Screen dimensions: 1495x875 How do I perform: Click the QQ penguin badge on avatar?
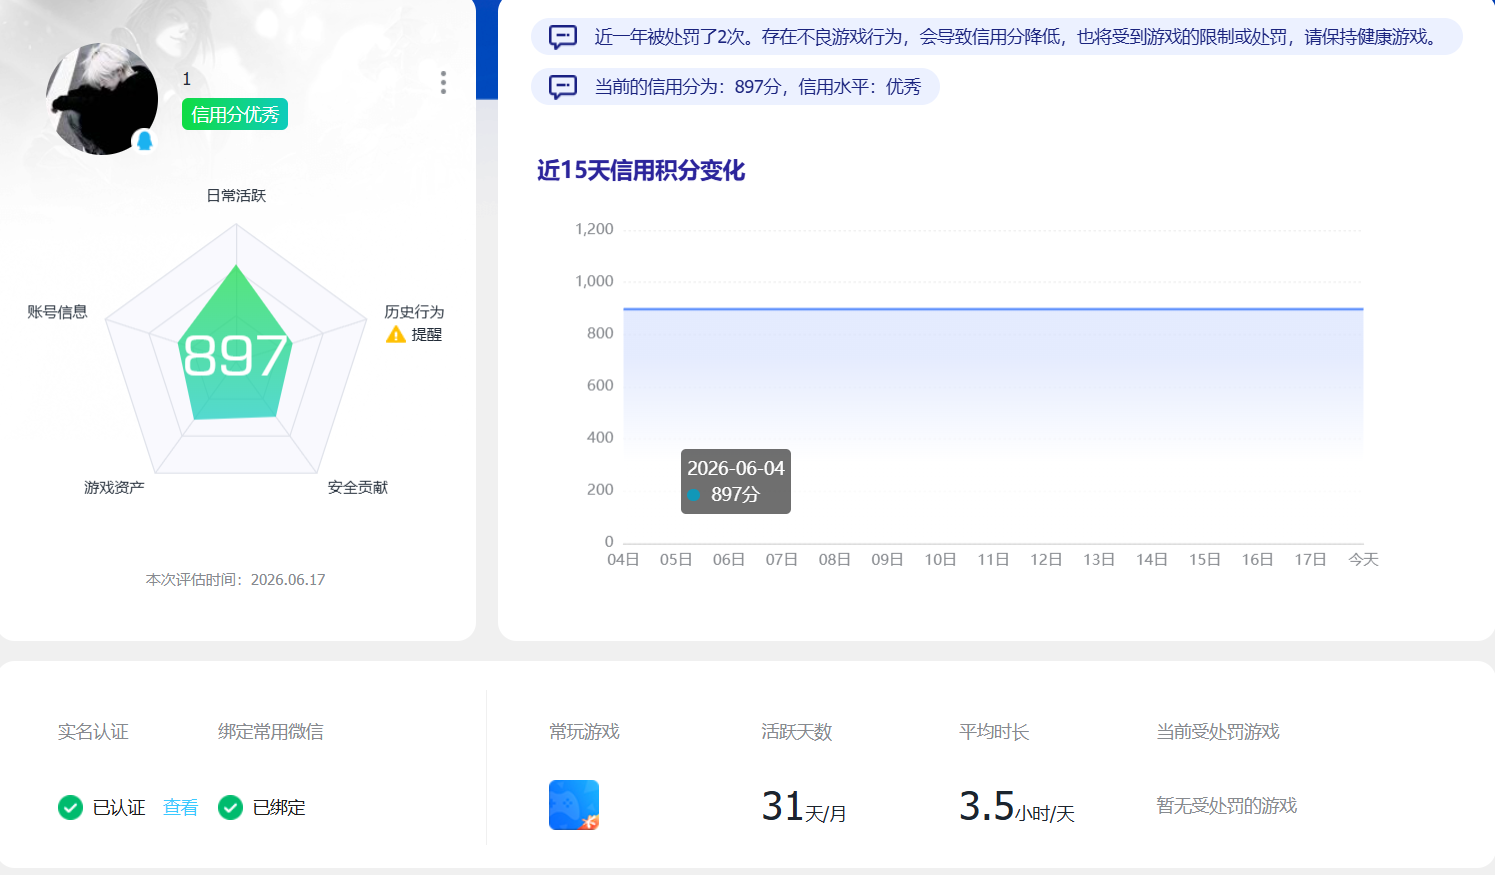coord(144,140)
